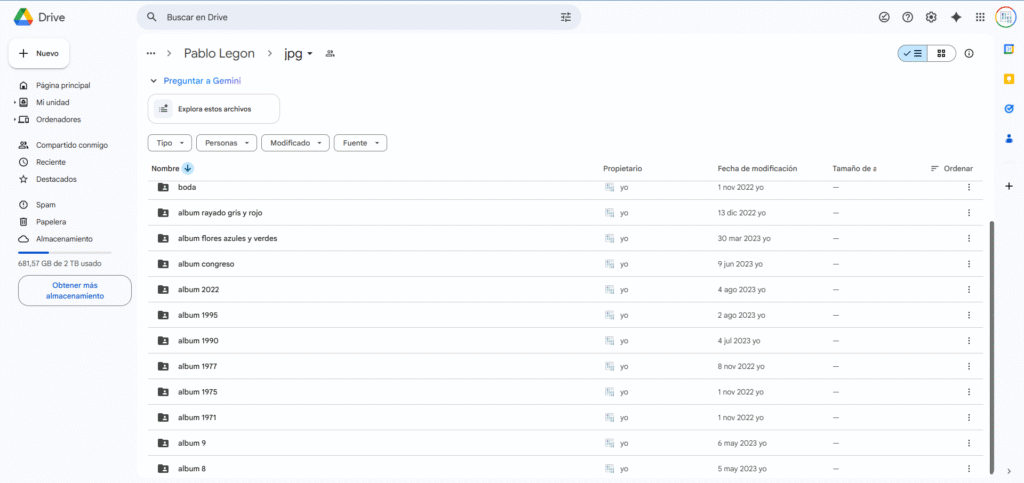Open more actions for boda folder
Image resolution: width=1024 pixels, height=483 pixels.
pyautogui.click(x=969, y=187)
